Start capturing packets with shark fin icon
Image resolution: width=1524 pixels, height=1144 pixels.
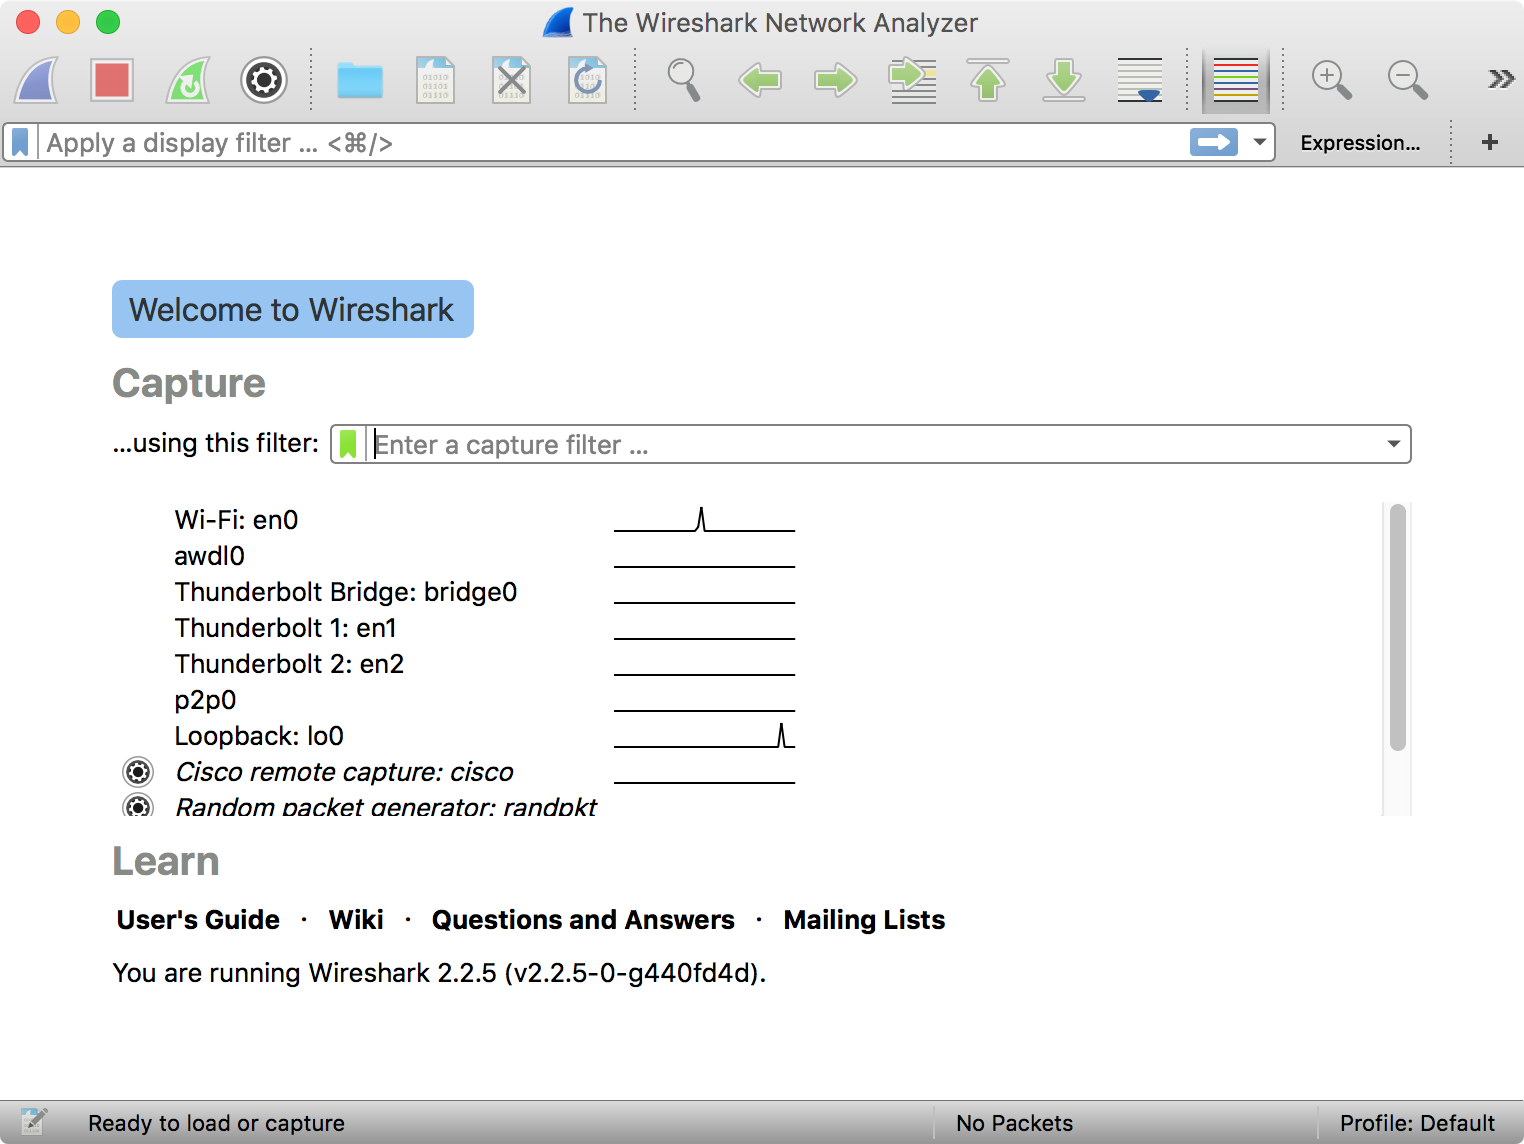(37, 80)
